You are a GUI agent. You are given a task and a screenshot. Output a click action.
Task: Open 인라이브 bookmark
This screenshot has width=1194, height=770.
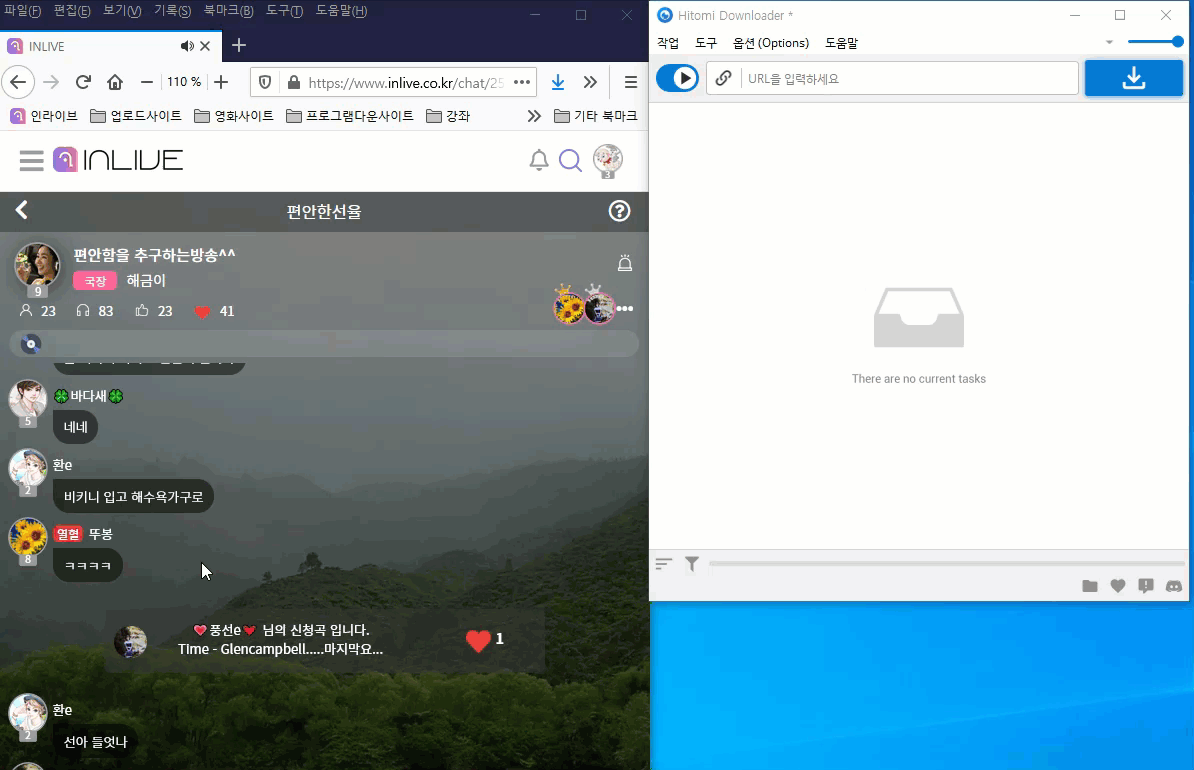click(x=43, y=116)
